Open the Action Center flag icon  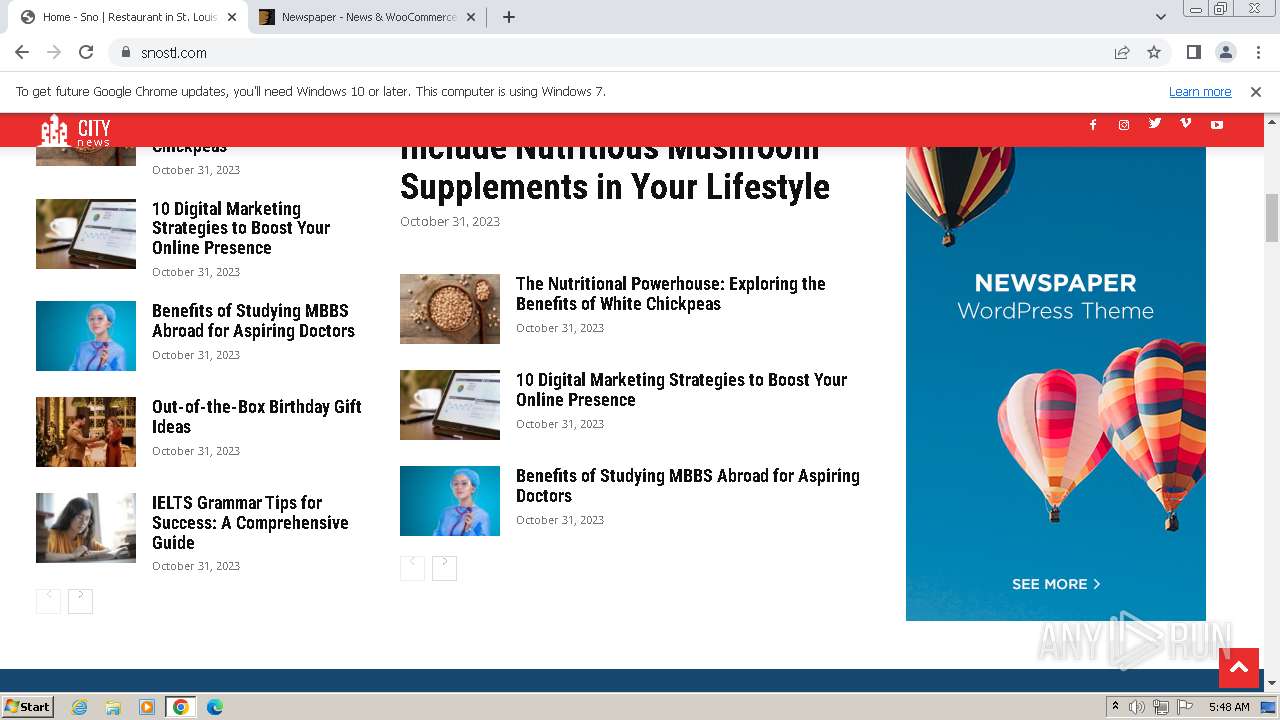coord(1185,707)
